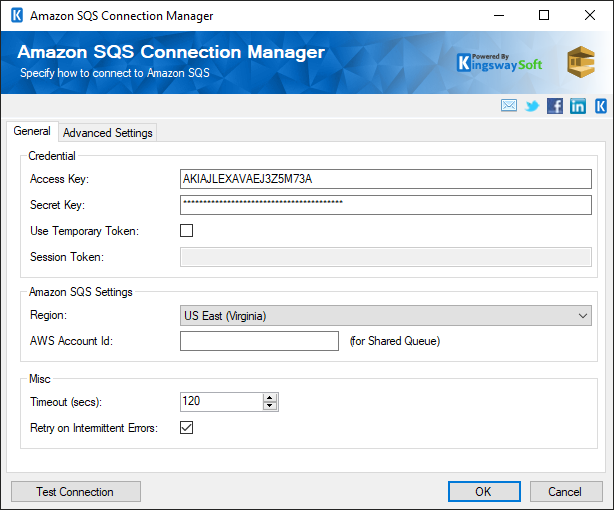Open the Region dropdown
The width and height of the screenshot is (614, 510).
coord(386,316)
